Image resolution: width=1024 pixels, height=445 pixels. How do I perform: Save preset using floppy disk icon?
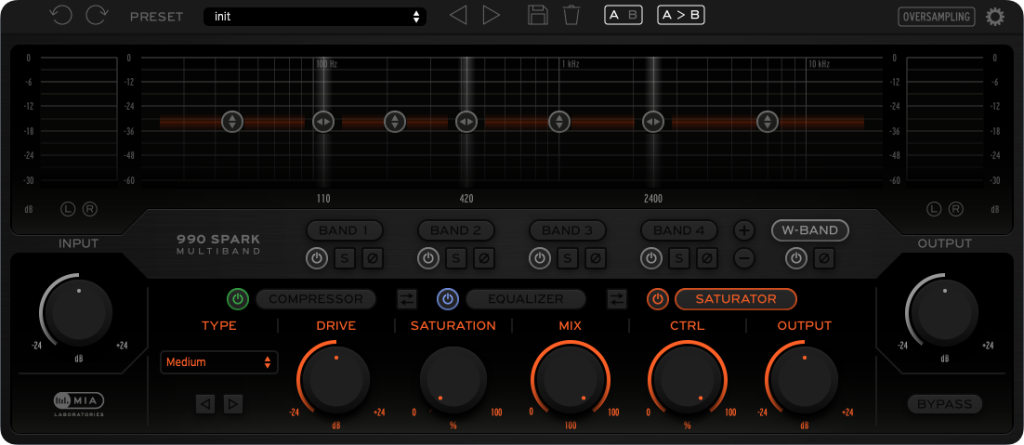tap(538, 15)
